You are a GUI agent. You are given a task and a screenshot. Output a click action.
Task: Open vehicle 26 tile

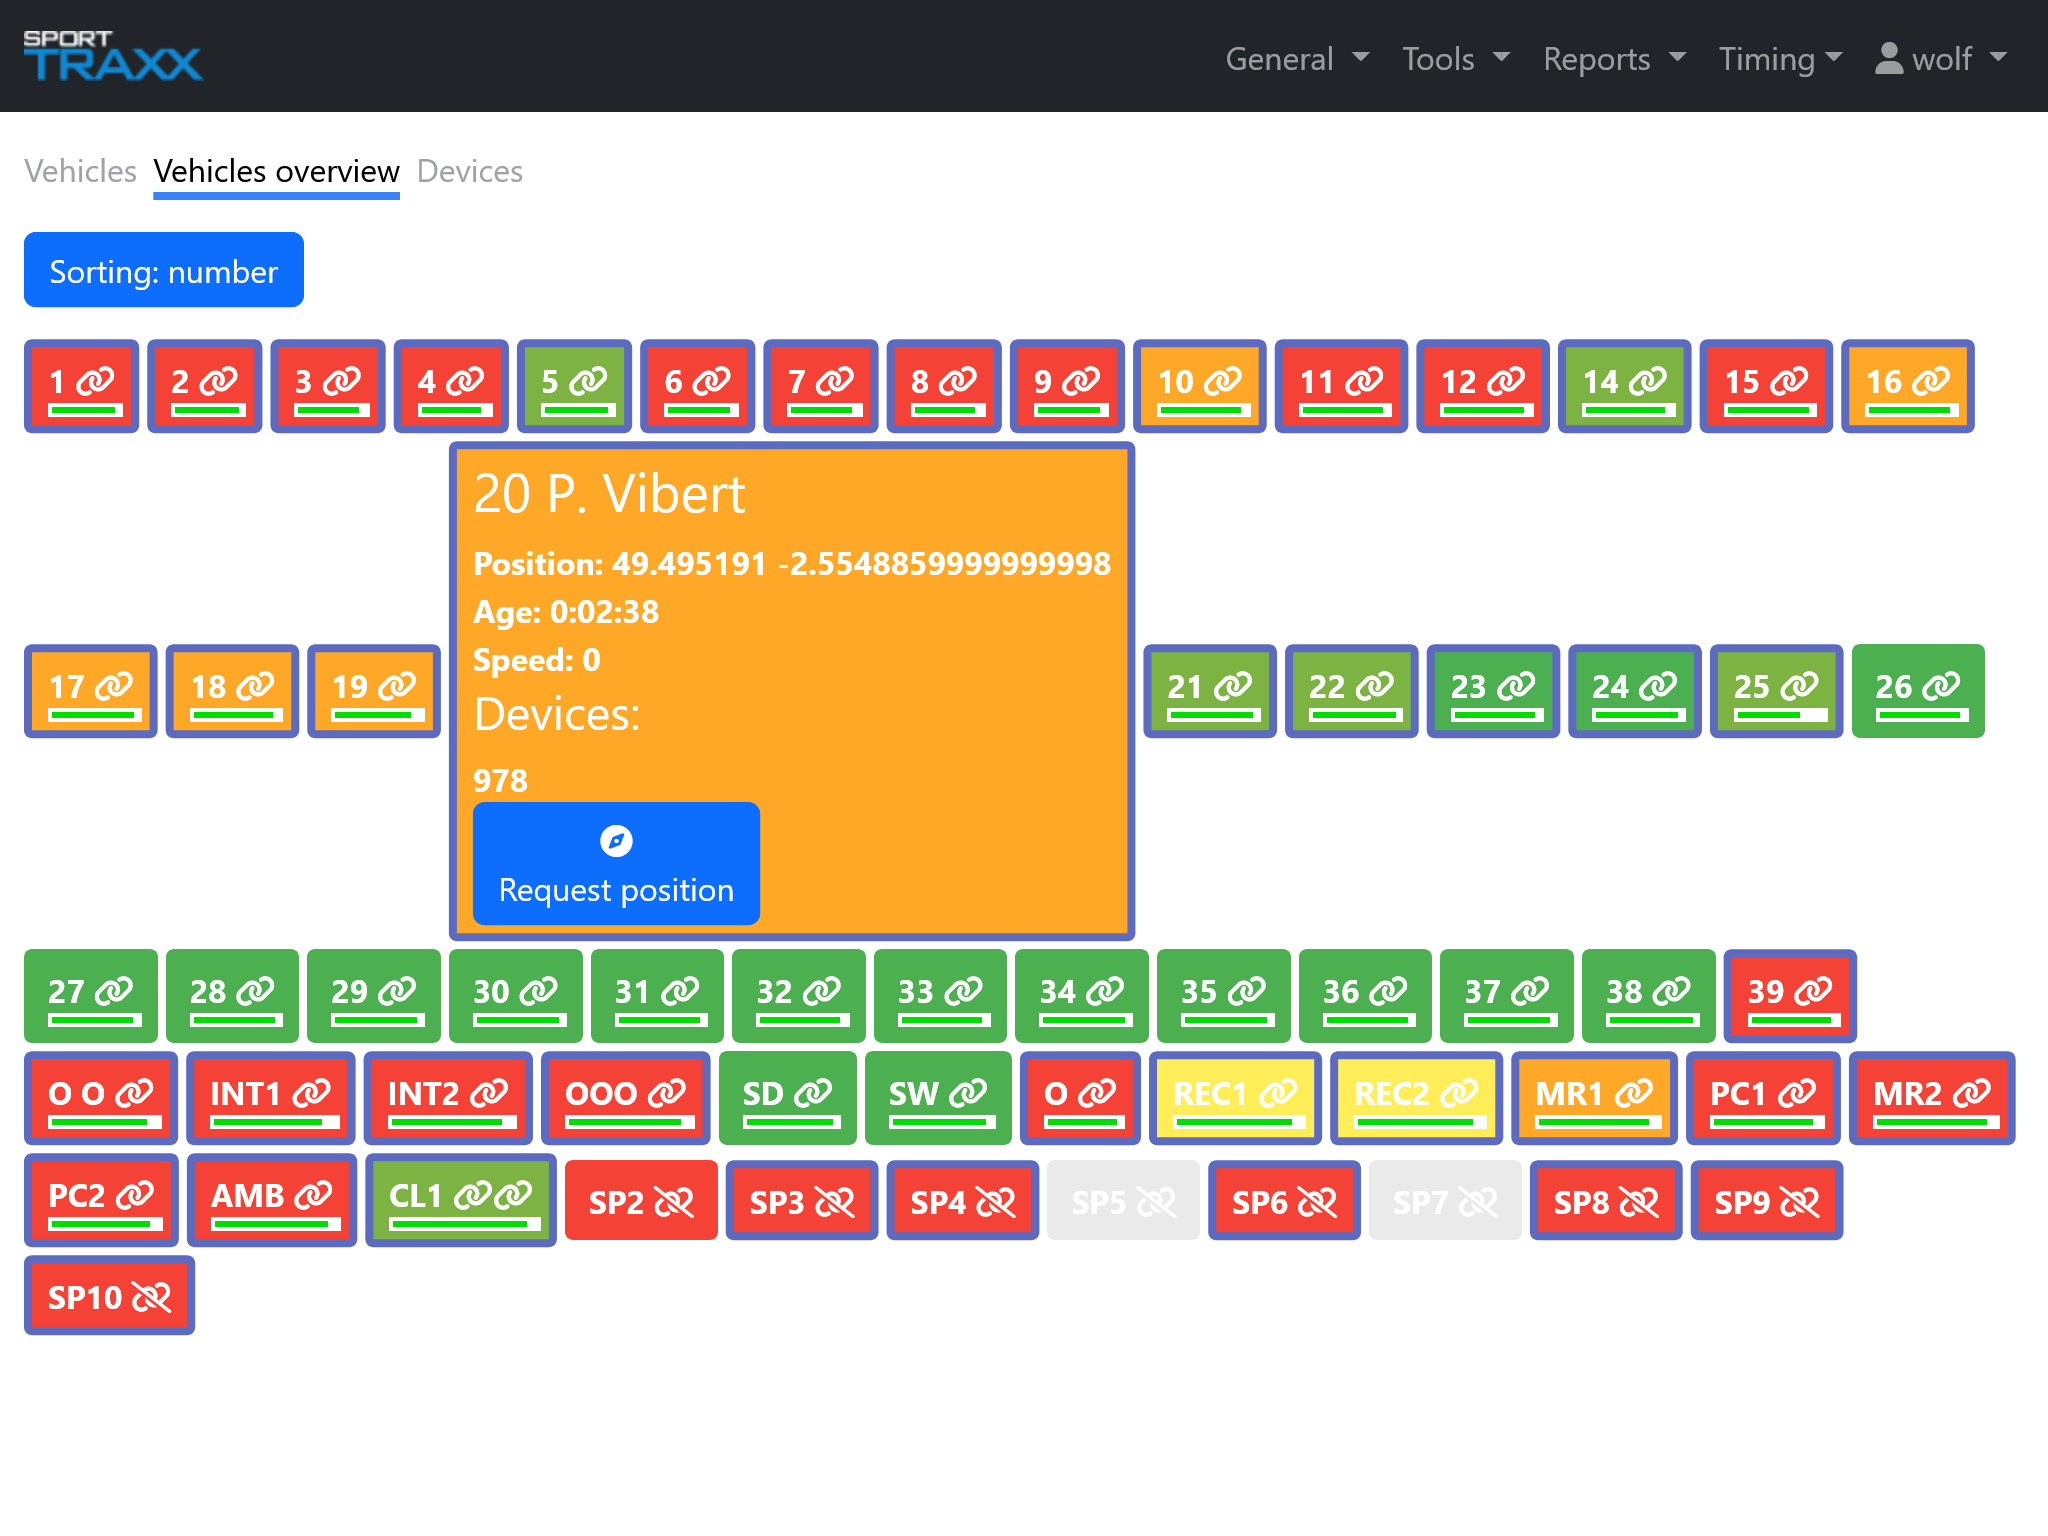pos(1917,690)
